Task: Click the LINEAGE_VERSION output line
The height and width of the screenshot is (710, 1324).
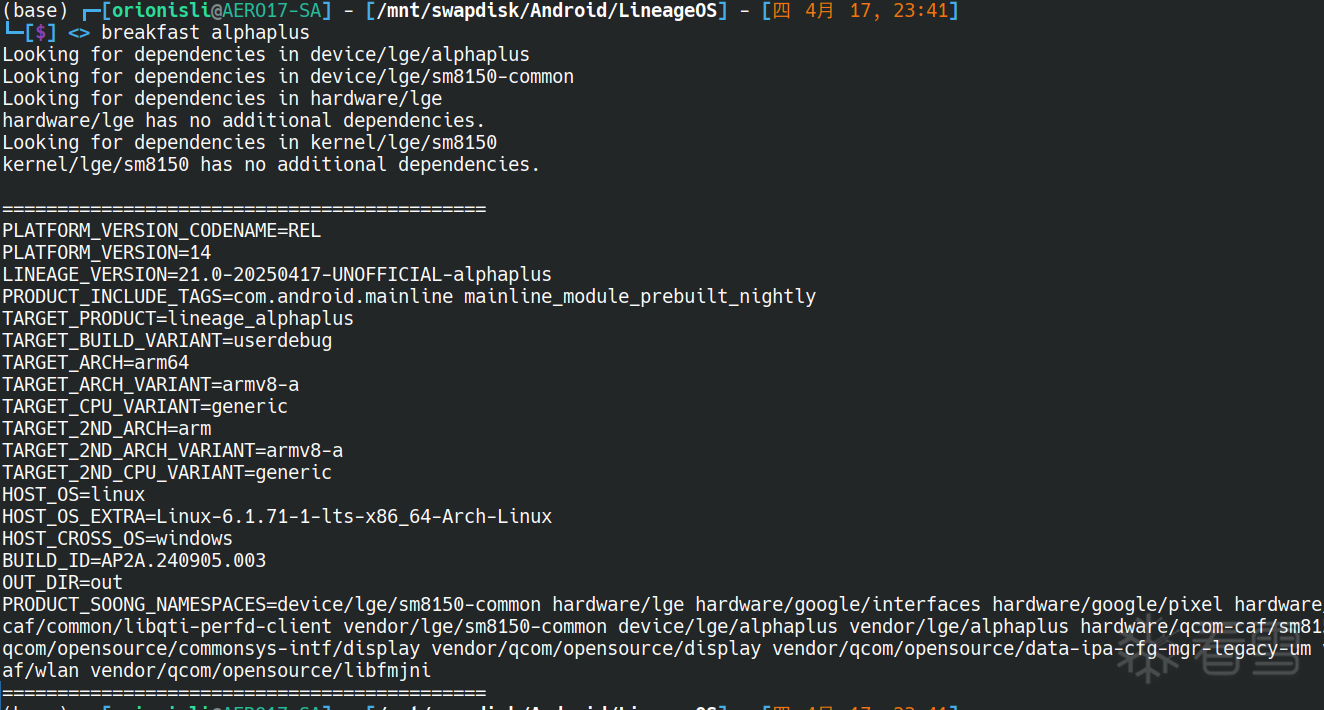Action: (x=276, y=275)
